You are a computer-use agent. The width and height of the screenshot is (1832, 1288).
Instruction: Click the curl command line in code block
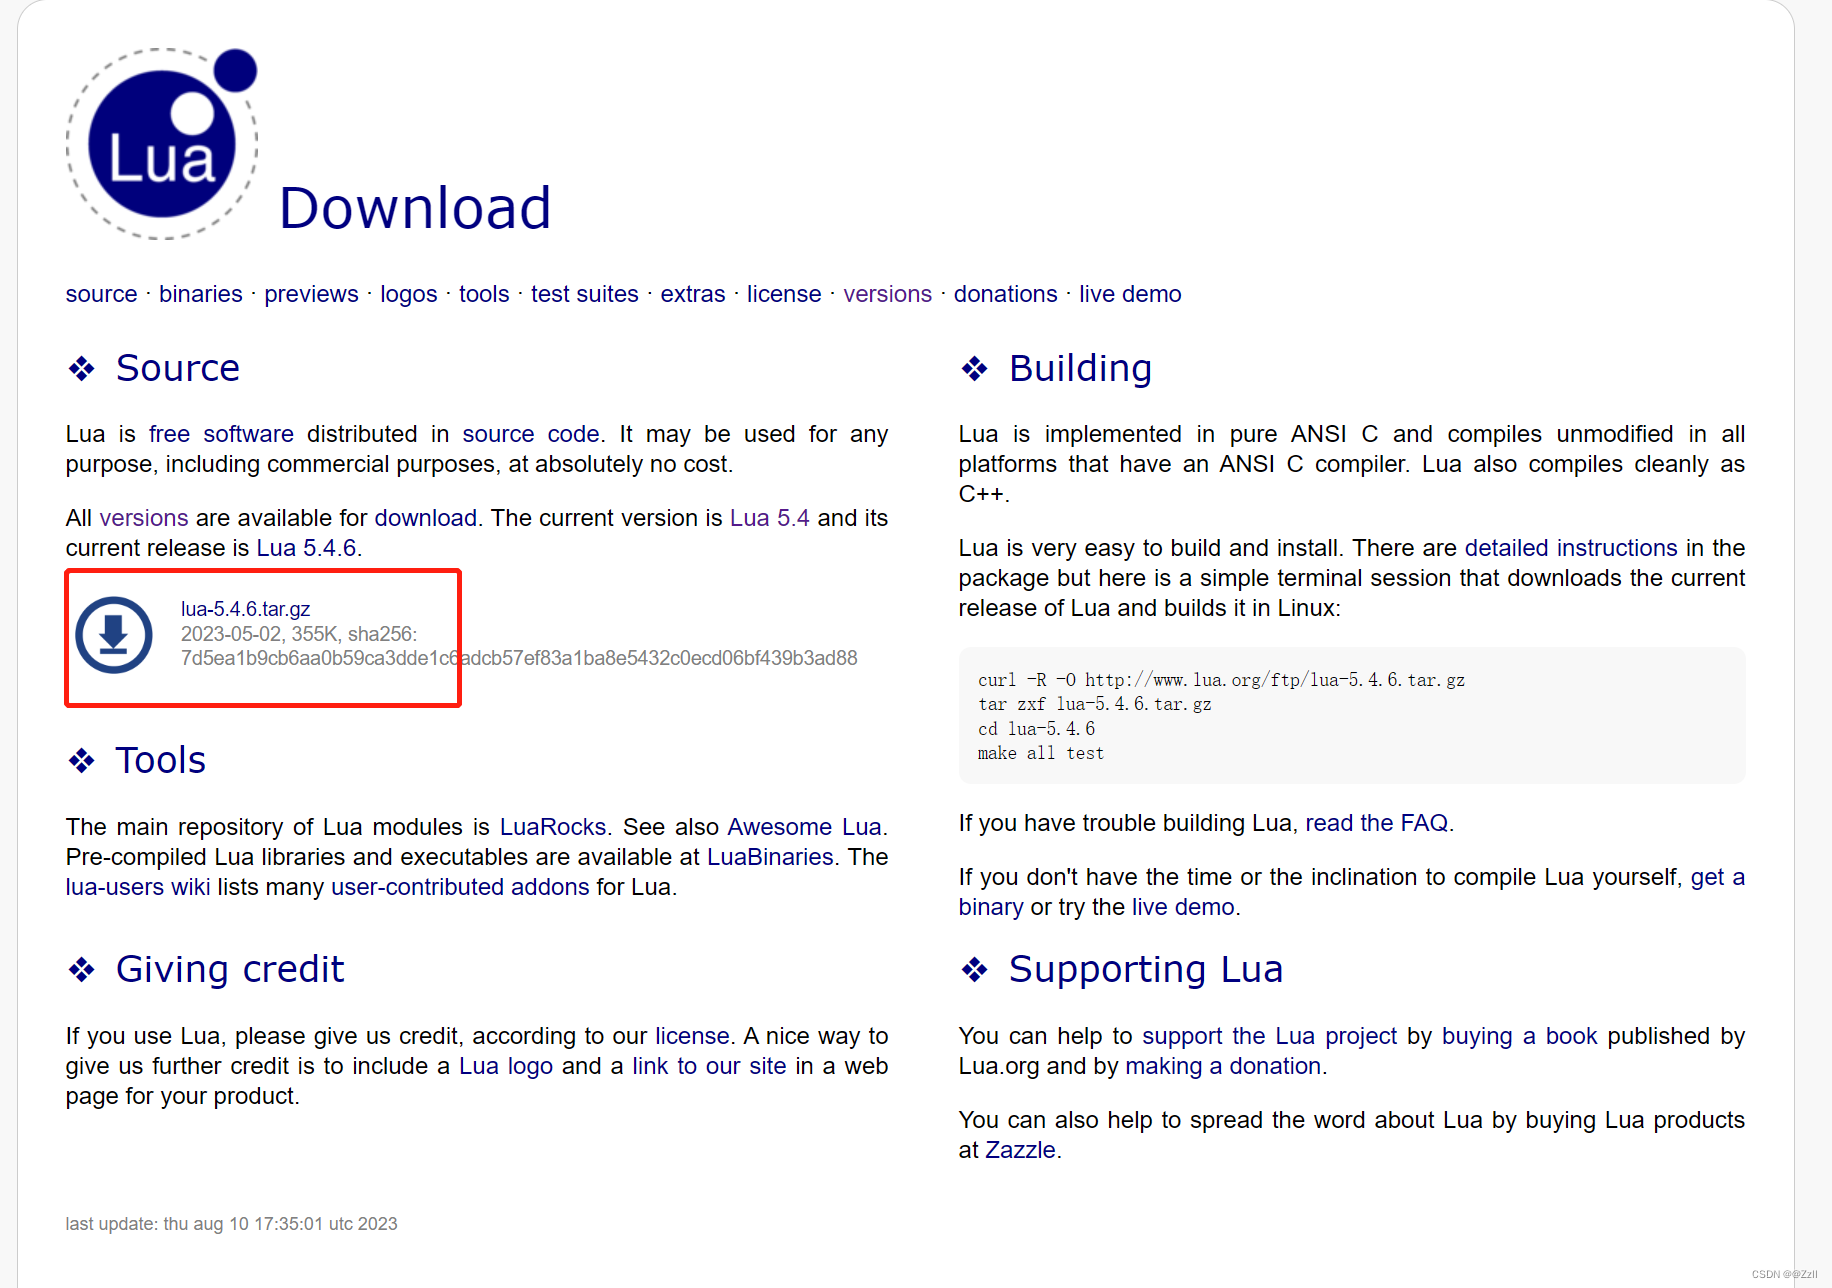click(x=1221, y=680)
